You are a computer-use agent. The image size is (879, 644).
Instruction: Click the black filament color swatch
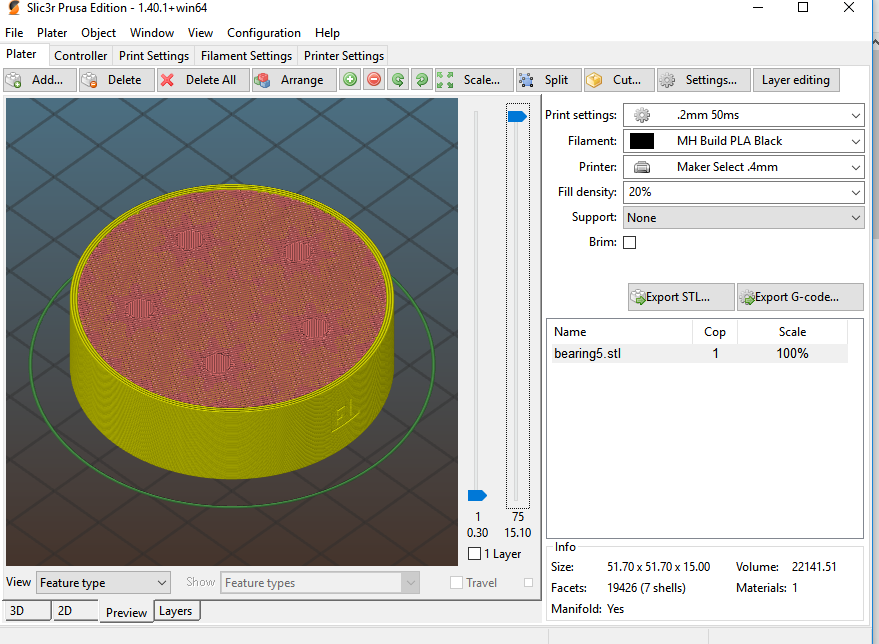pos(642,141)
